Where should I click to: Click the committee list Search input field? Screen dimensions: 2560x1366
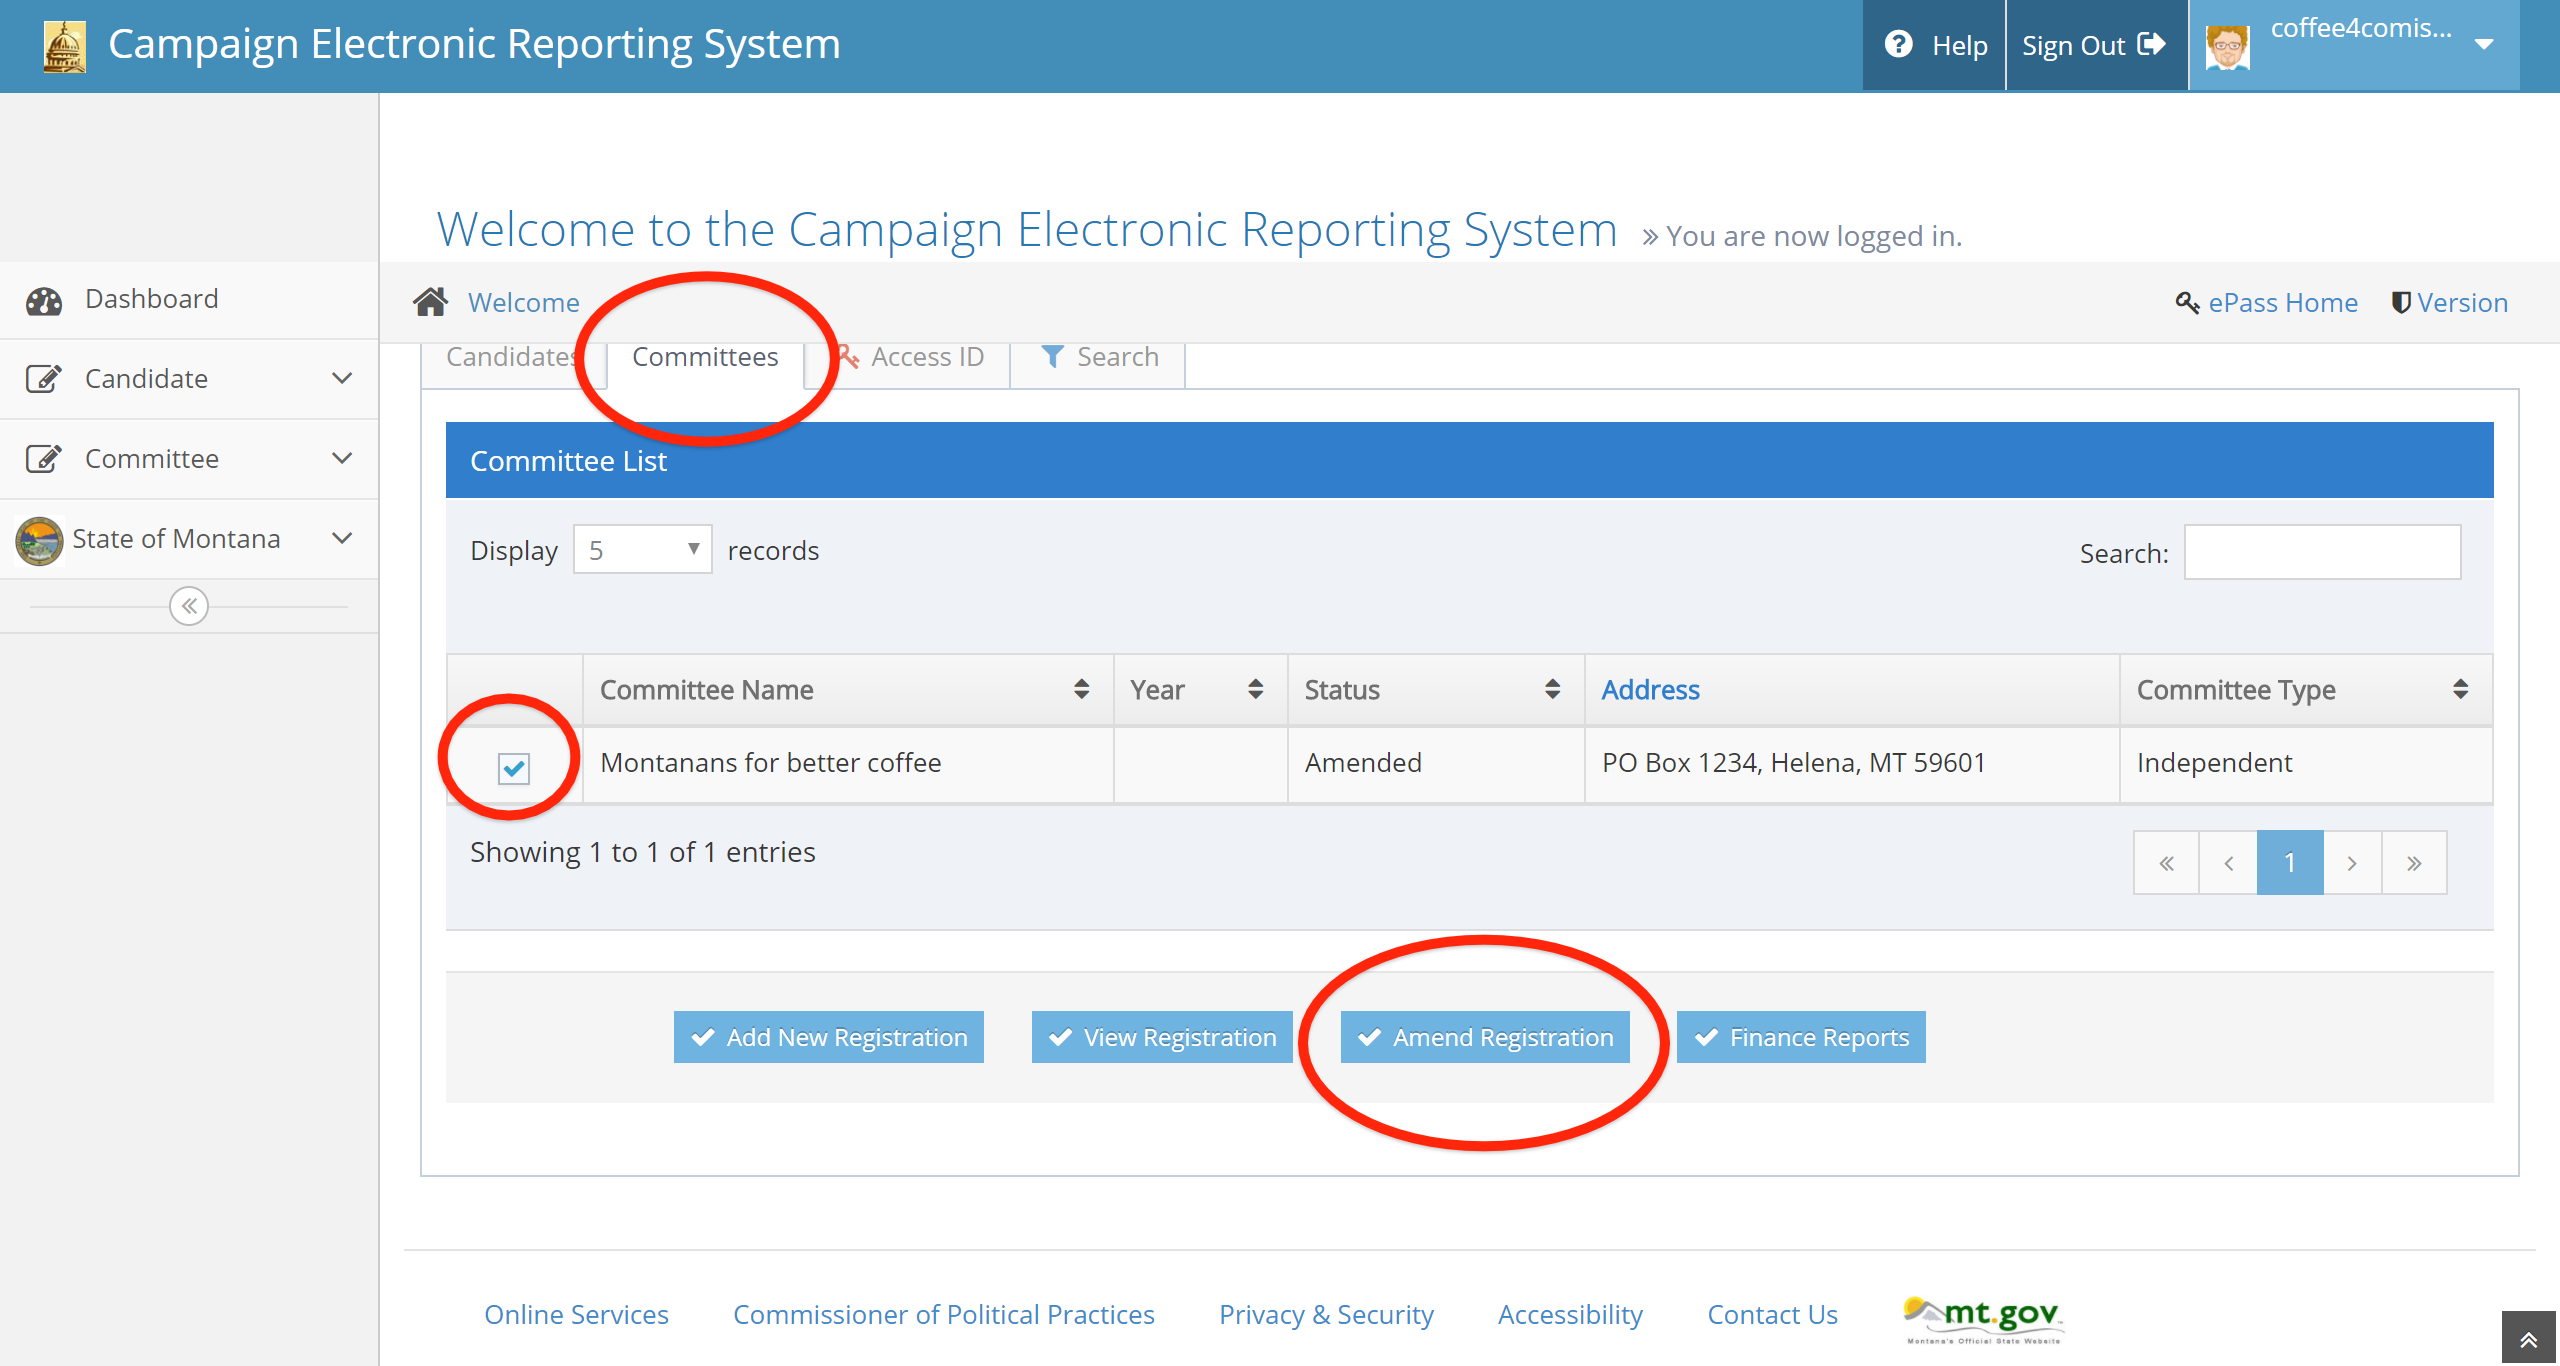tap(2321, 552)
